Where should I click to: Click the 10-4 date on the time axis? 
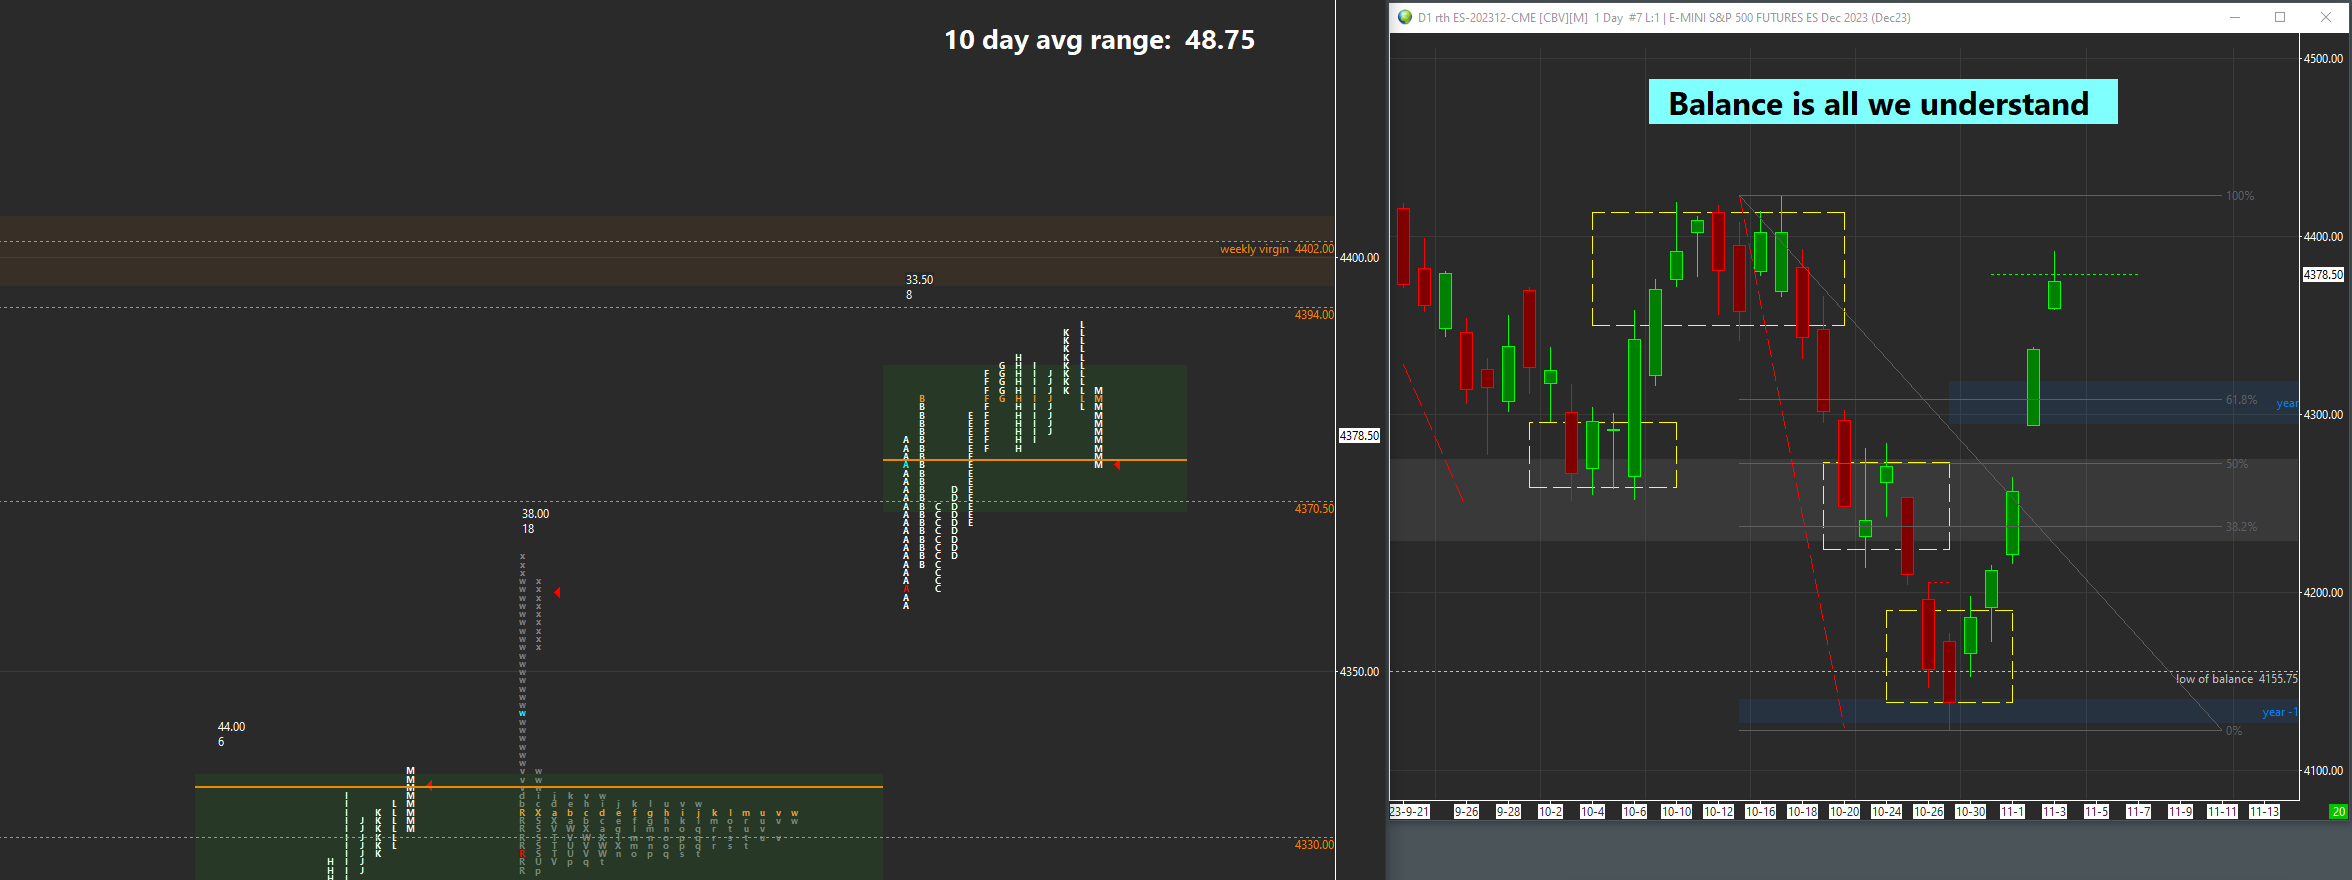click(x=1592, y=812)
